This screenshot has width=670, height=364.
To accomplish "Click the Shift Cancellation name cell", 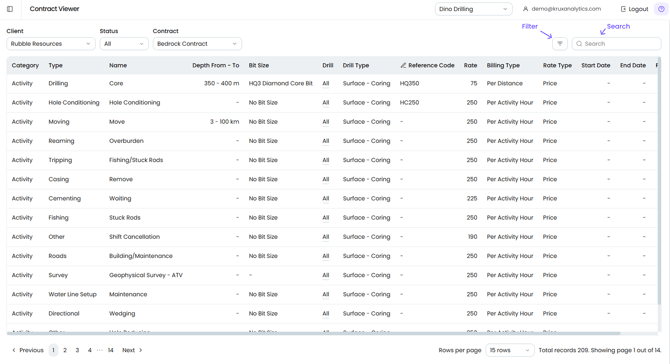I will 135,237.
